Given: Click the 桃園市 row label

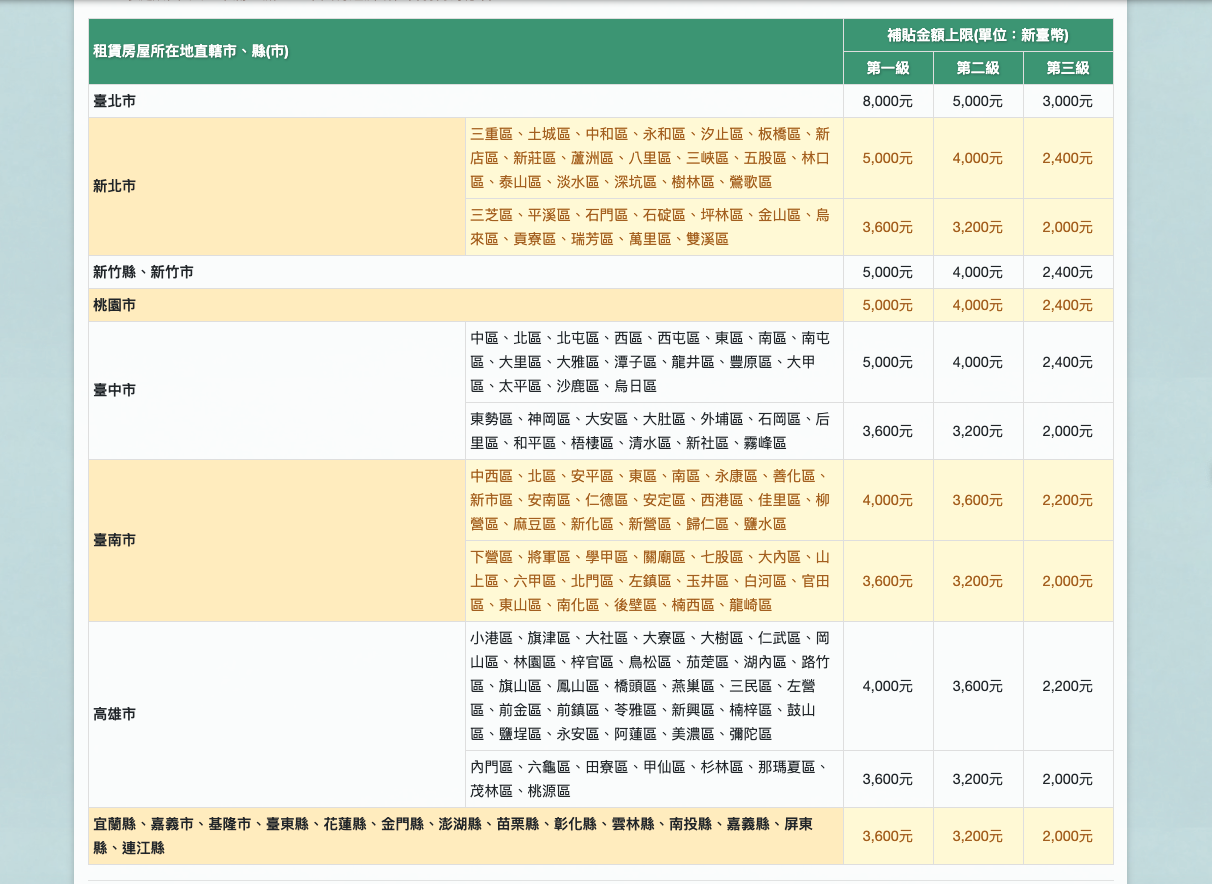Looking at the screenshot, I should (466, 305).
